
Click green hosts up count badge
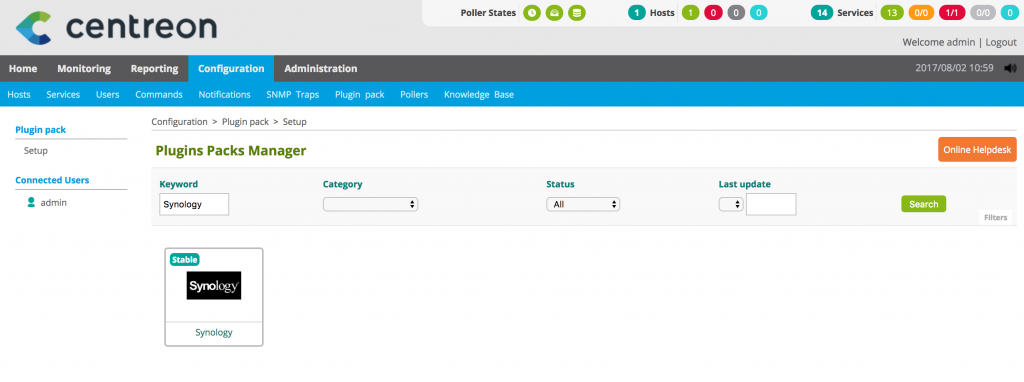[x=690, y=13]
